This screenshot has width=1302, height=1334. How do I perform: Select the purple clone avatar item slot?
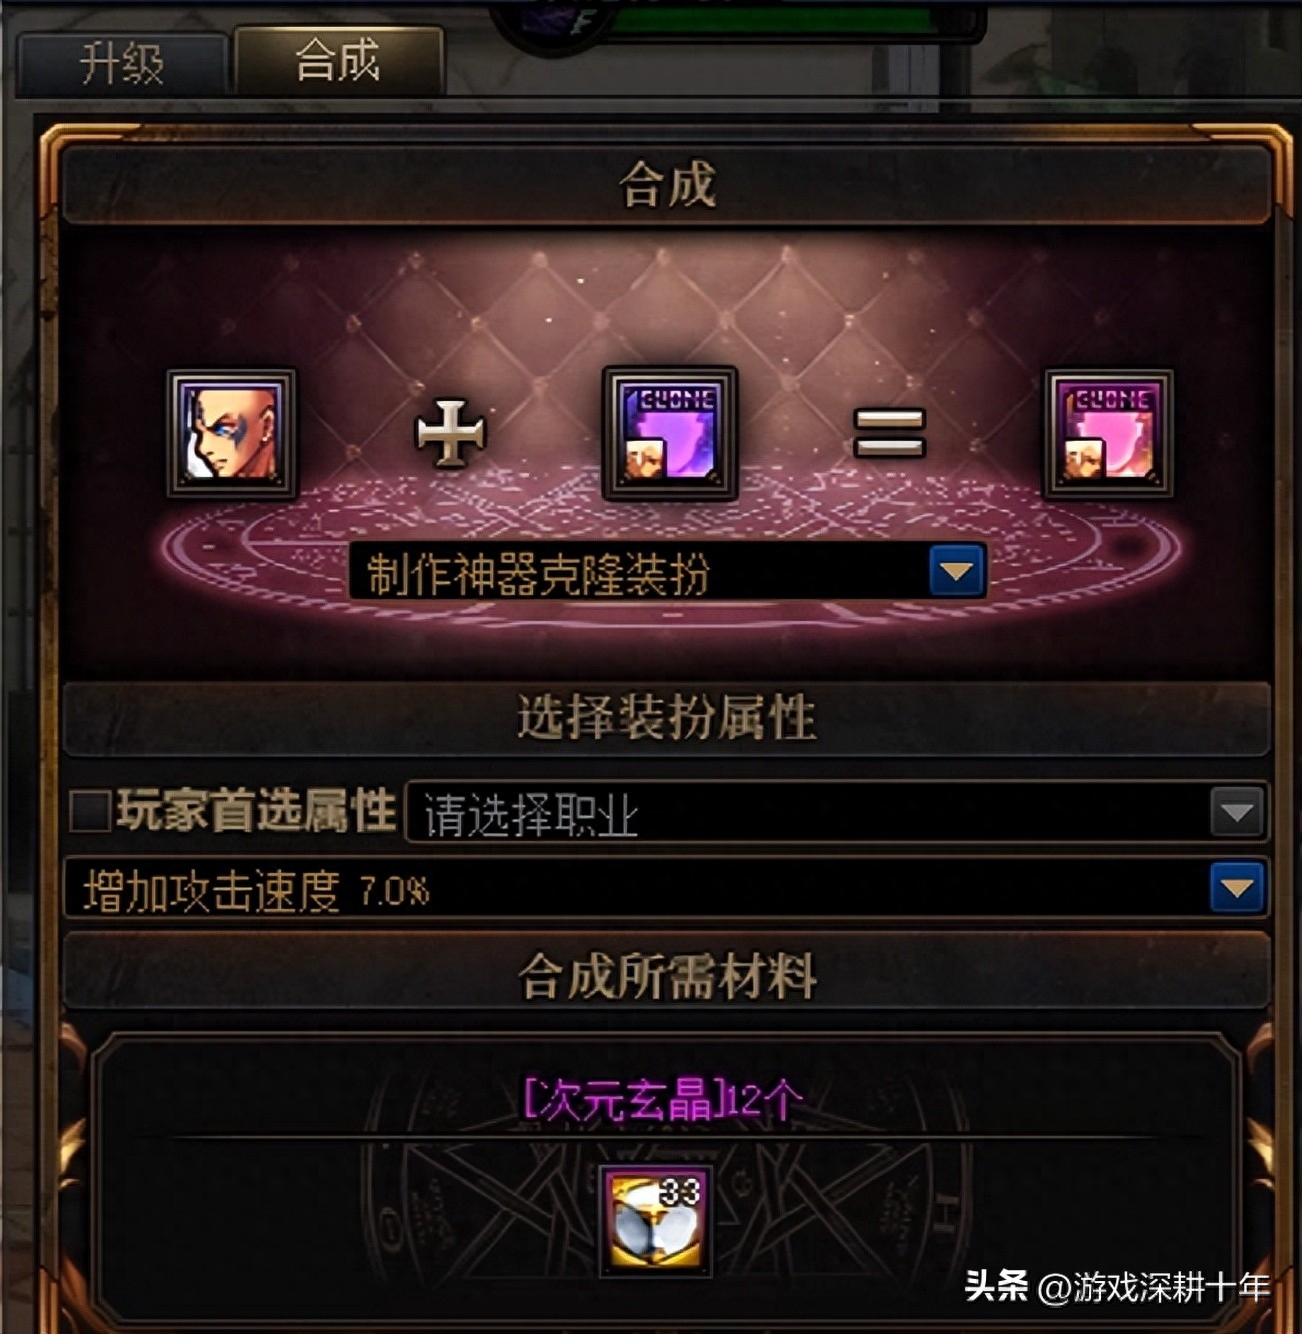coord(670,433)
